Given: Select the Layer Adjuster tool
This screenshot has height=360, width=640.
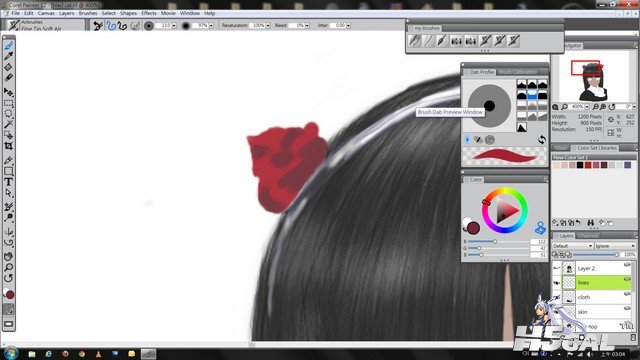Looking at the screenshot, I should click(x=9, y=92).
